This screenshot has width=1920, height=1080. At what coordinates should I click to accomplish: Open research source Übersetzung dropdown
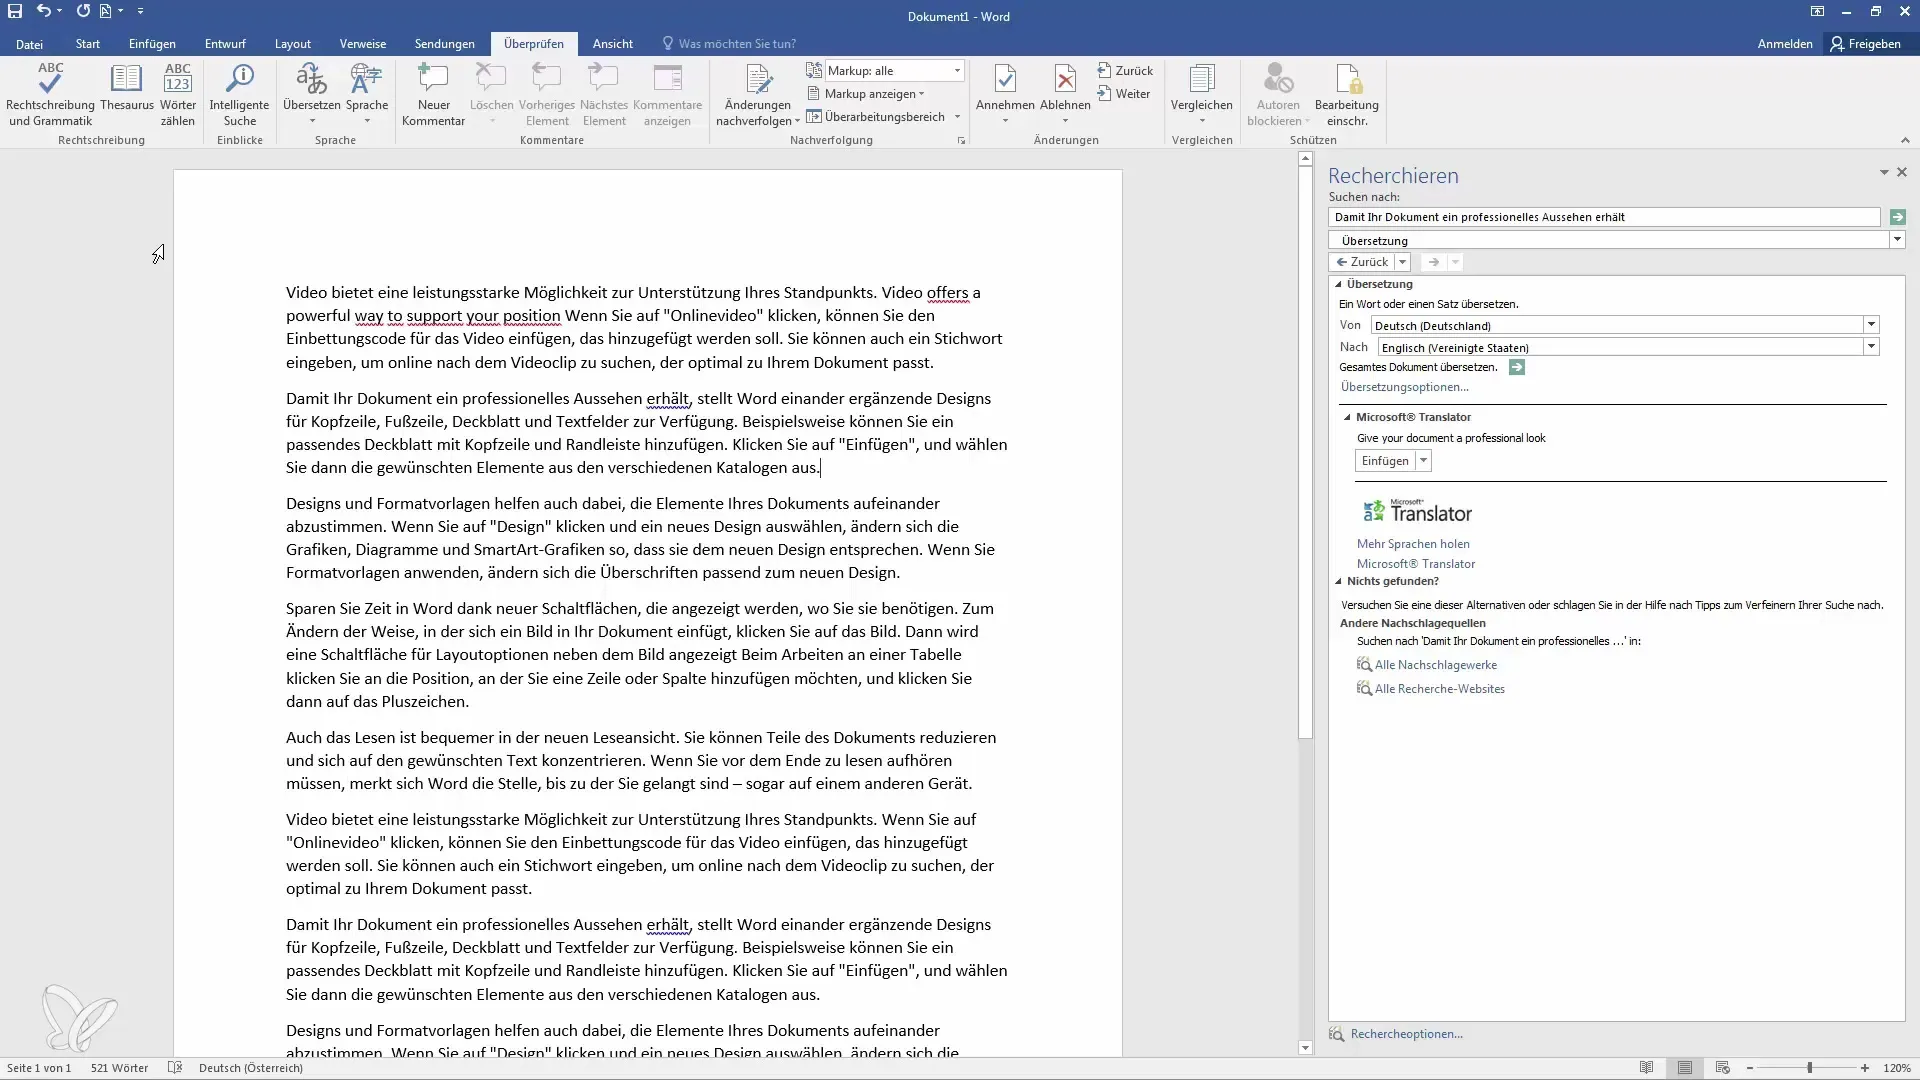[1897, 240]
